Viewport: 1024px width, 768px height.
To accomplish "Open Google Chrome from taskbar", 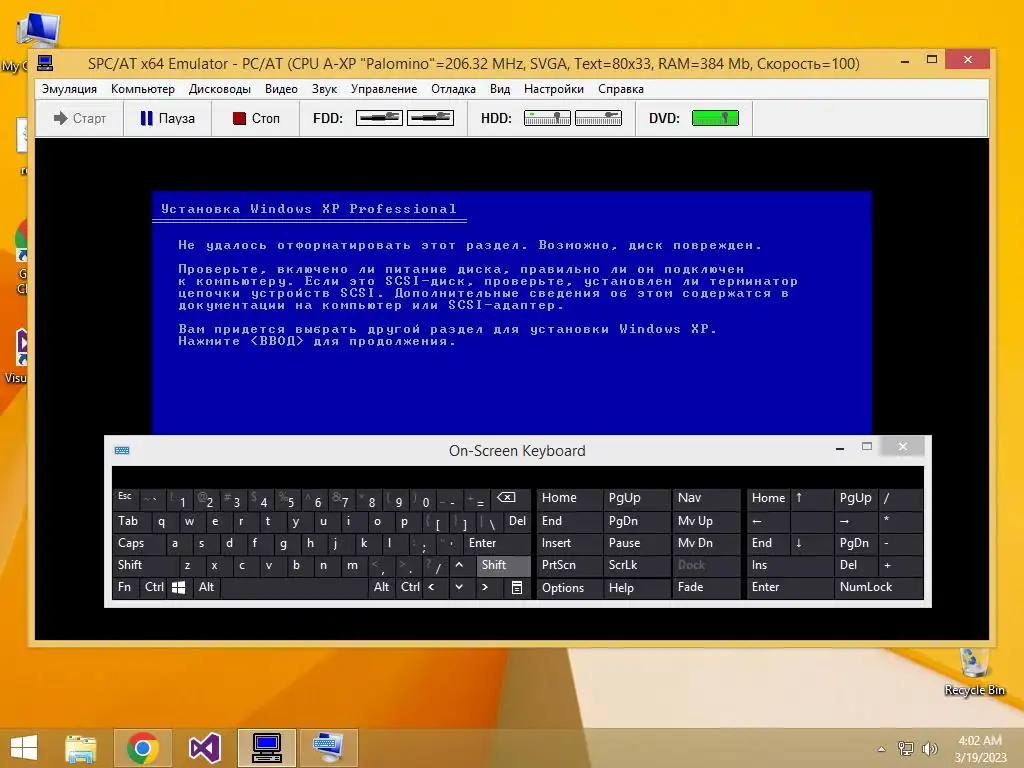I will coord(143,748).
